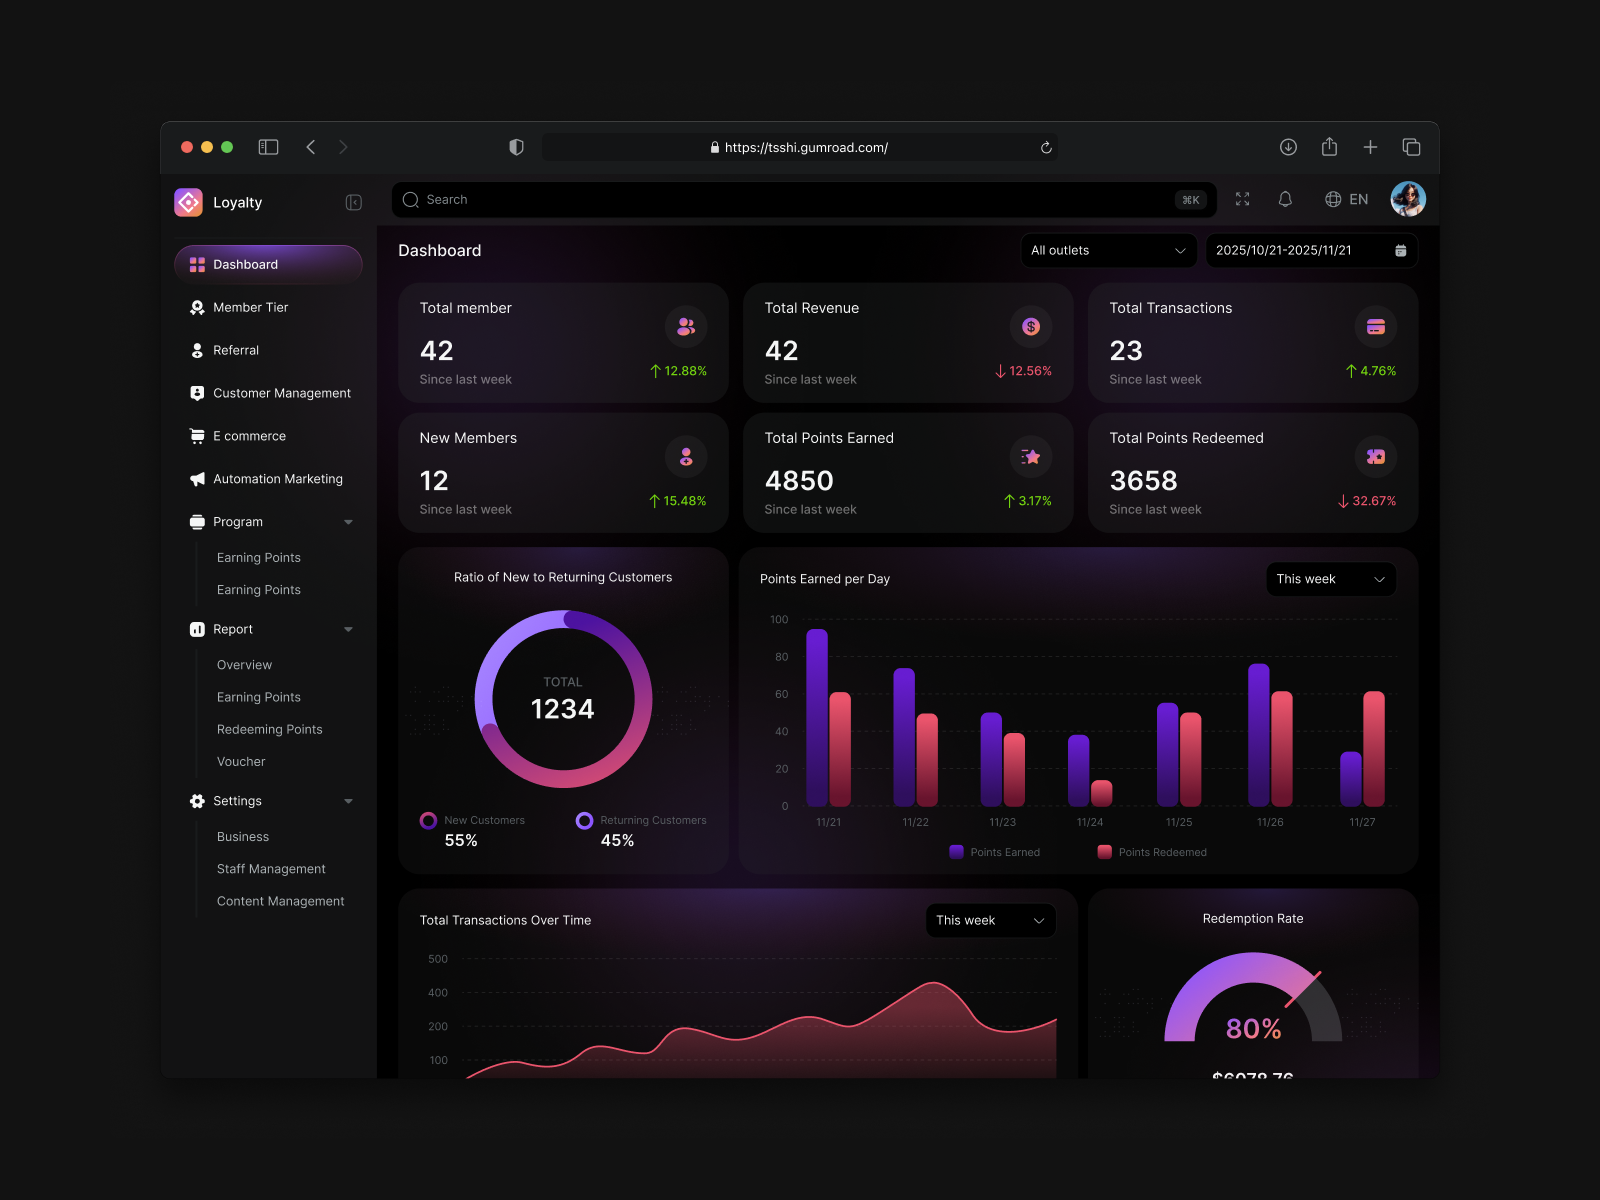Screen dimensions: 1600x1200
Task: Click the globe language icon near EN
Action: (x=1333, y=199)
